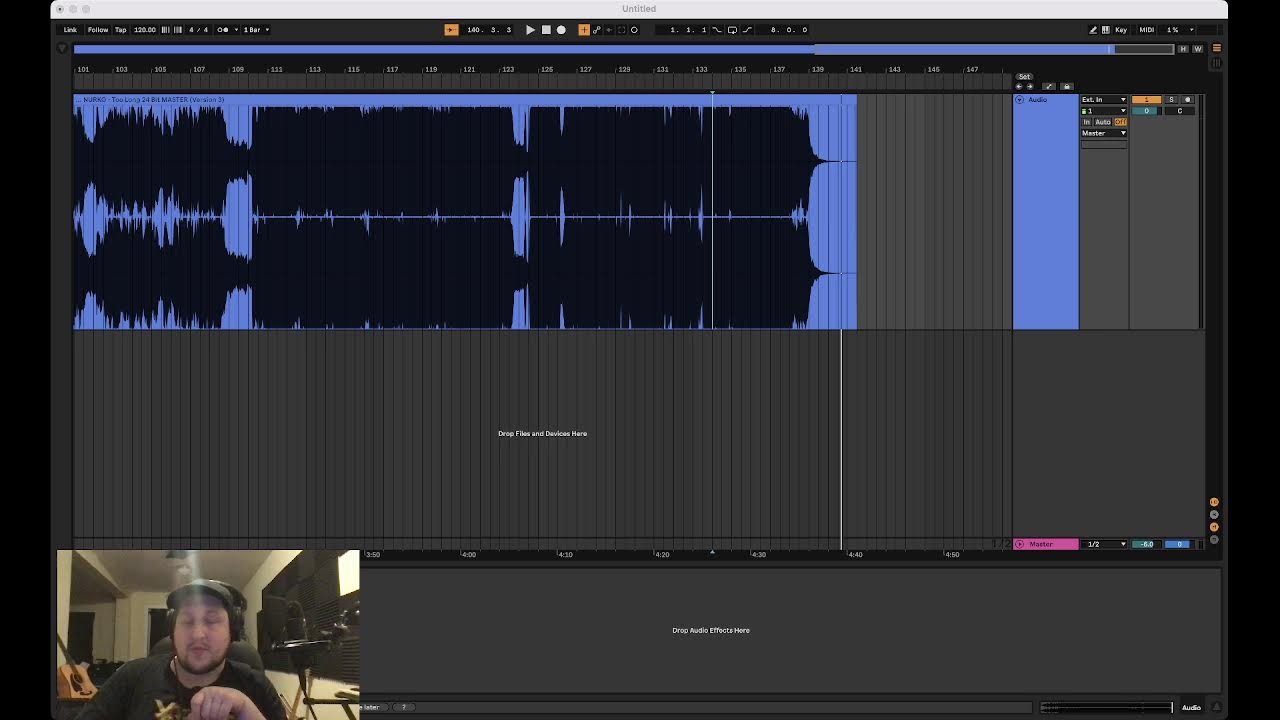Arm the Audio track for recording
The image size is (1280, 720).
pos(1188,100)
